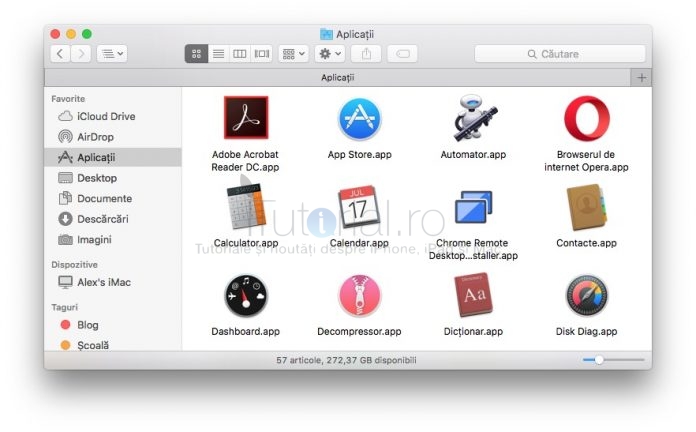The height and width of the screenshot is (432, 696).
Task: Select the Contacte address book icon
Action: [586, 207]
